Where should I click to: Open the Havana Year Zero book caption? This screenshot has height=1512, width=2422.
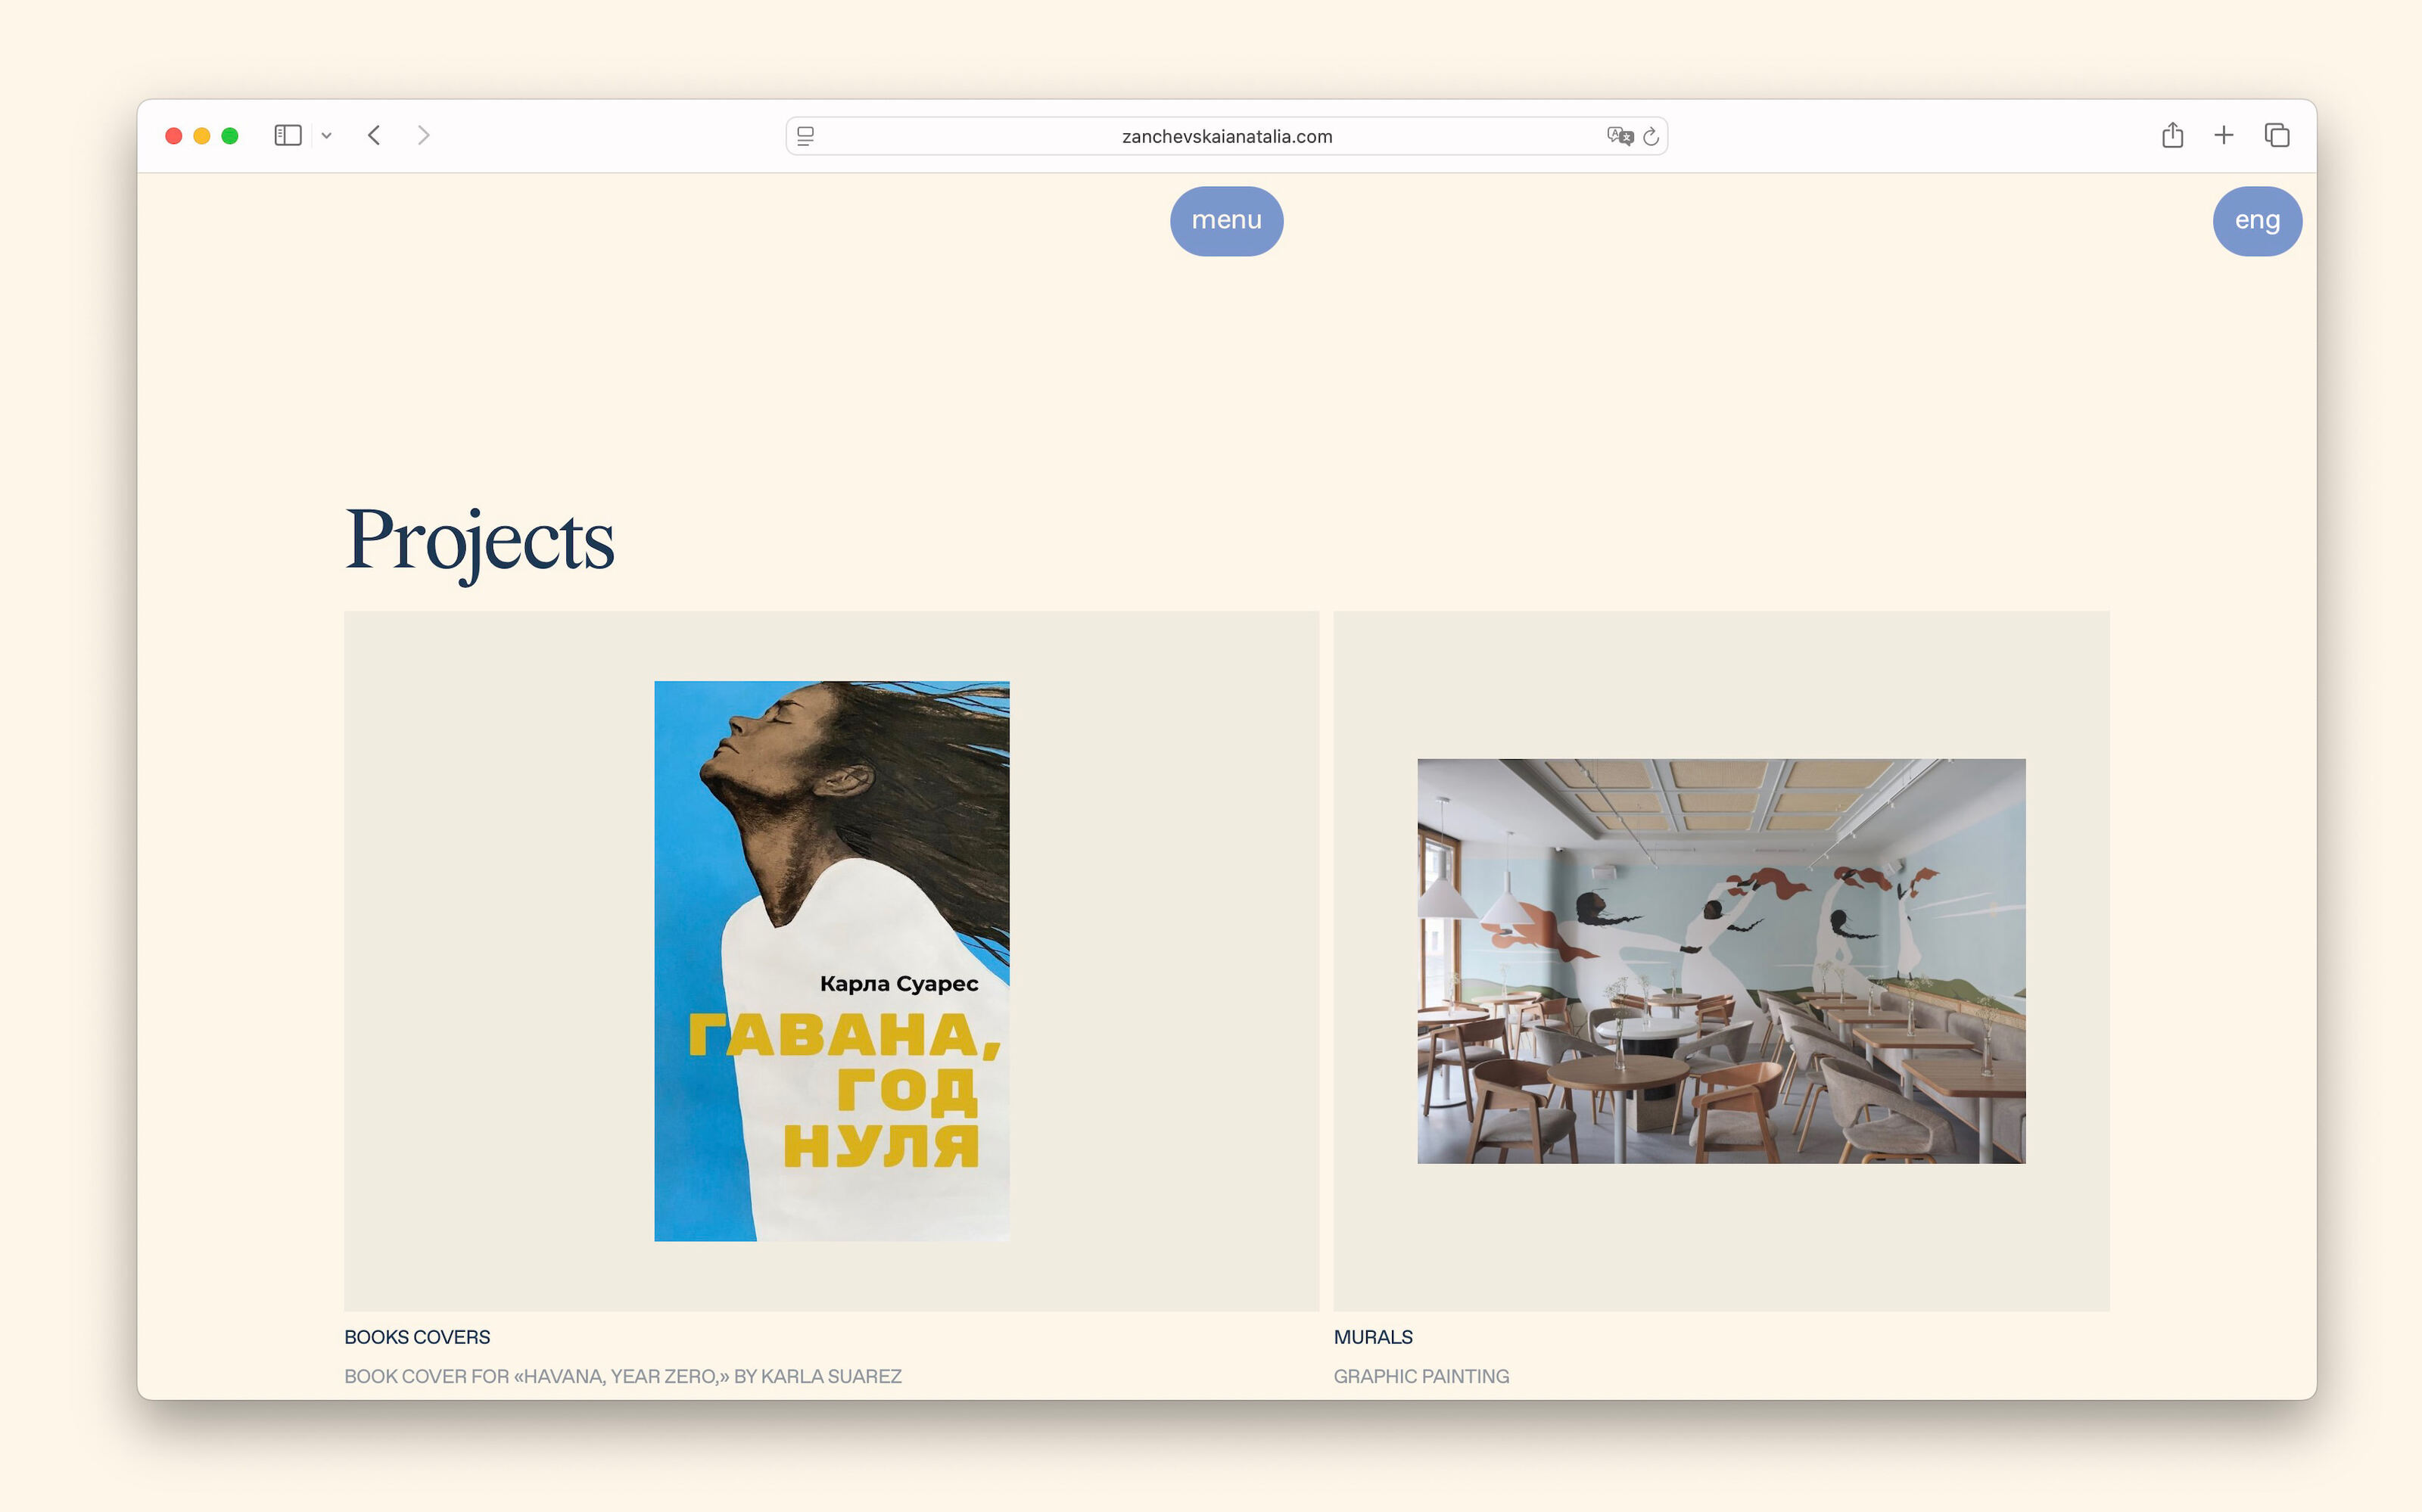click(x=622, y=1376)
